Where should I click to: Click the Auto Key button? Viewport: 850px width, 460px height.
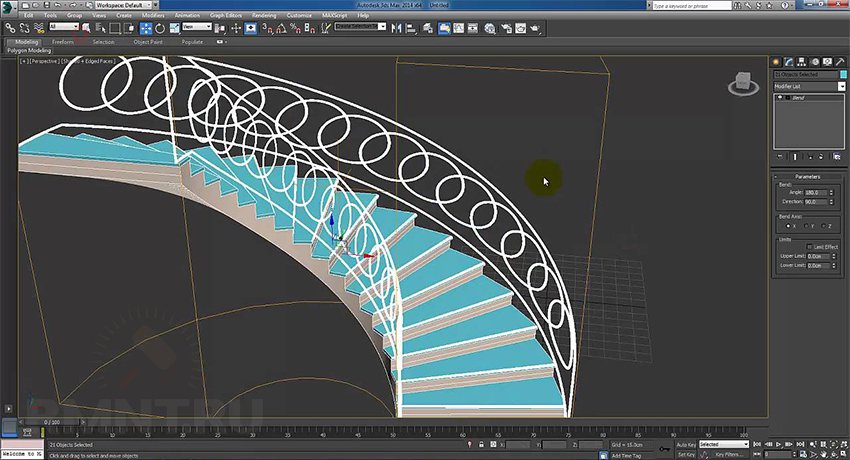click(686, 444)
